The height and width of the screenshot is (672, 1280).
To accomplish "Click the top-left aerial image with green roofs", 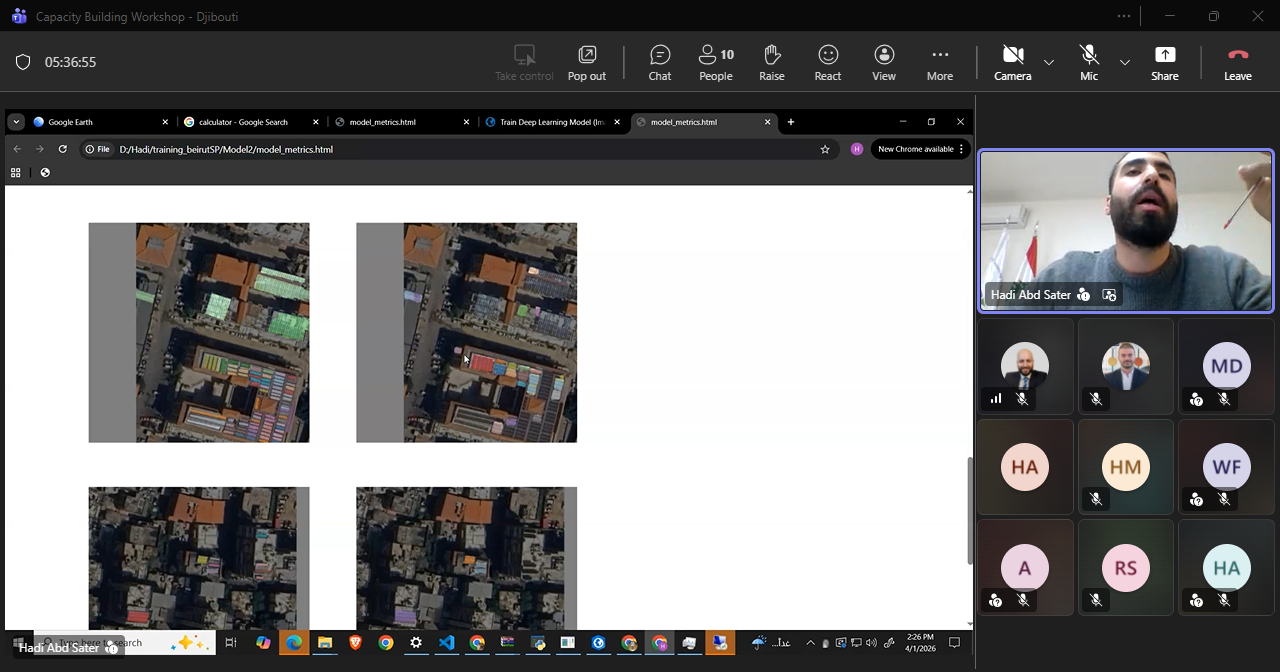I will click(199, 332).
